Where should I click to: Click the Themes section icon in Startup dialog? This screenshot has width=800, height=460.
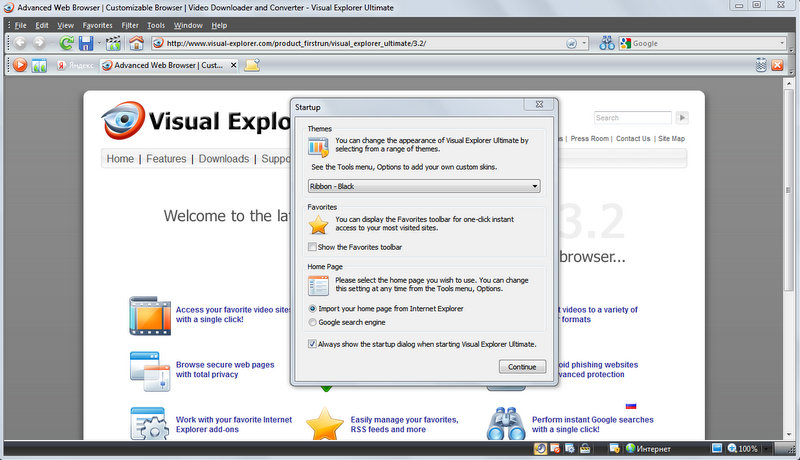coord(318,147)
